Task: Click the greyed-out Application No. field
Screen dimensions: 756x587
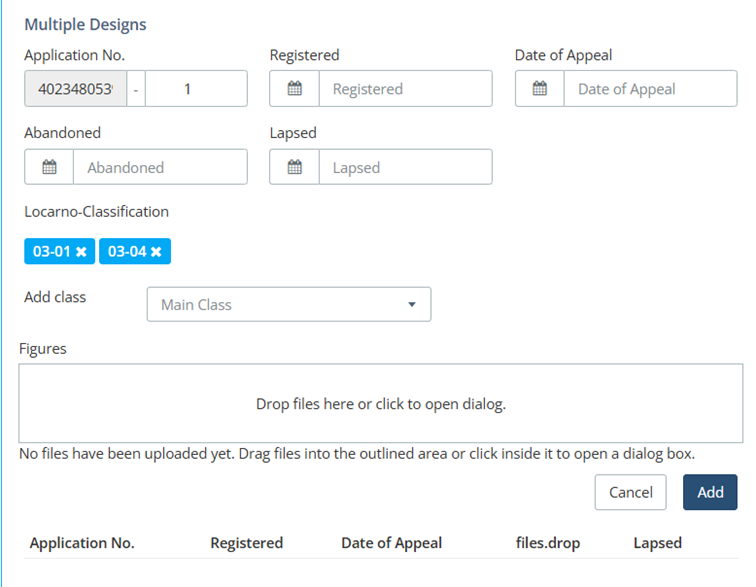Action: [x=75, y=89]
